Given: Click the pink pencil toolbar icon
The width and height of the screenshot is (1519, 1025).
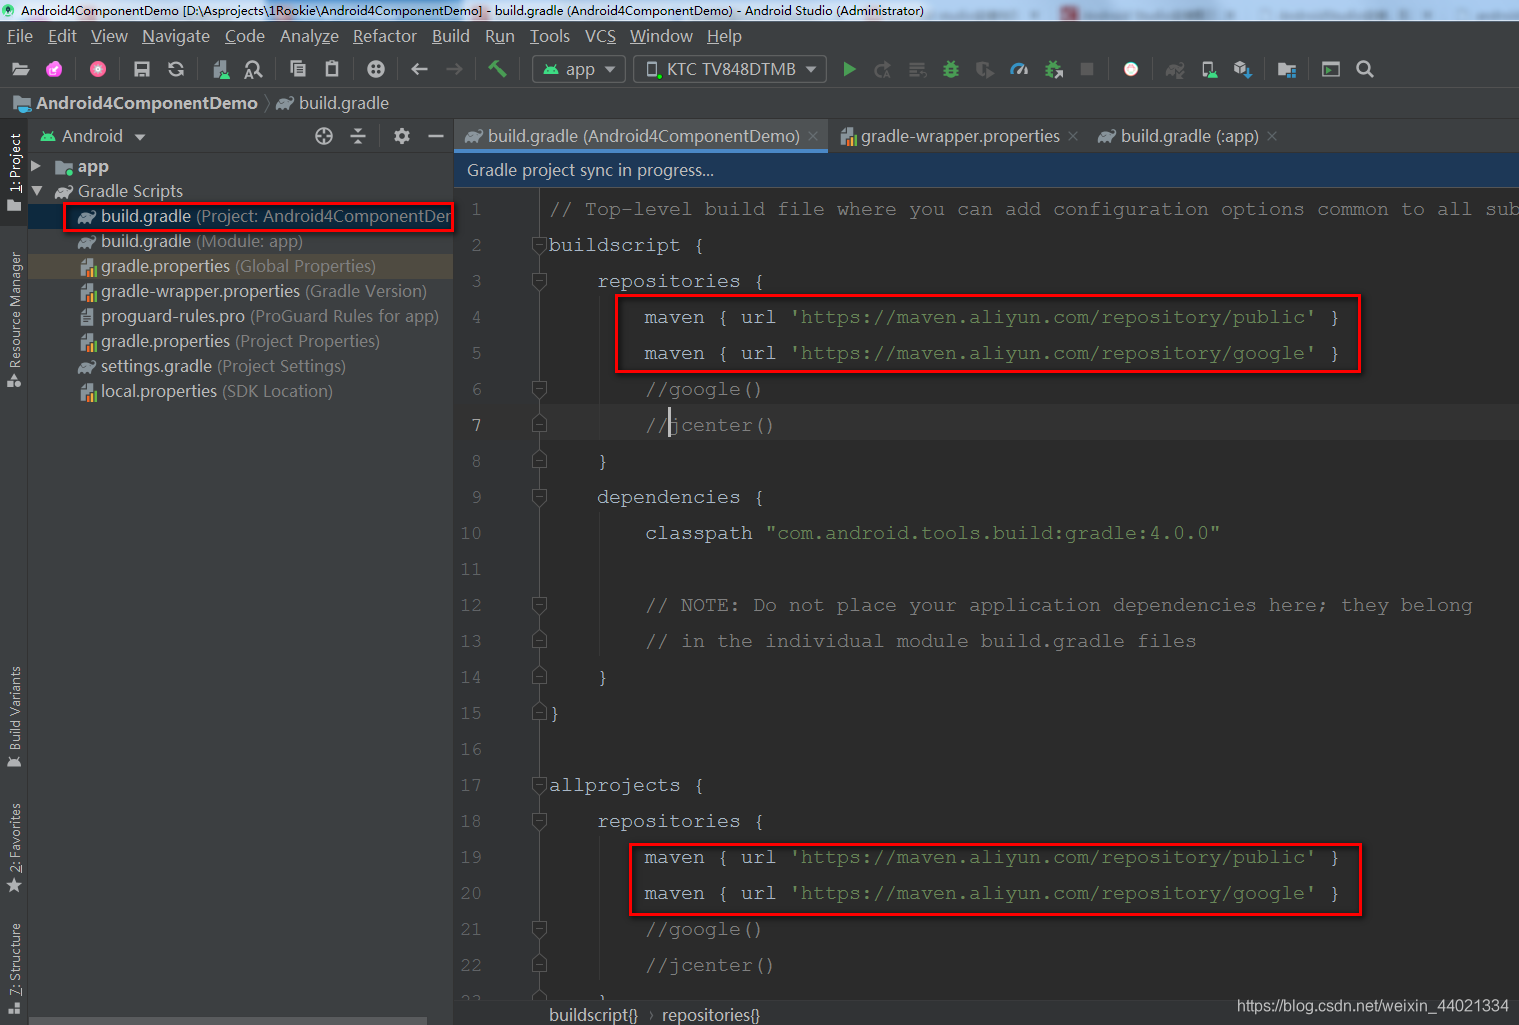Looking at the screenshot, I should pyautogui.click(x=54, y=69).
